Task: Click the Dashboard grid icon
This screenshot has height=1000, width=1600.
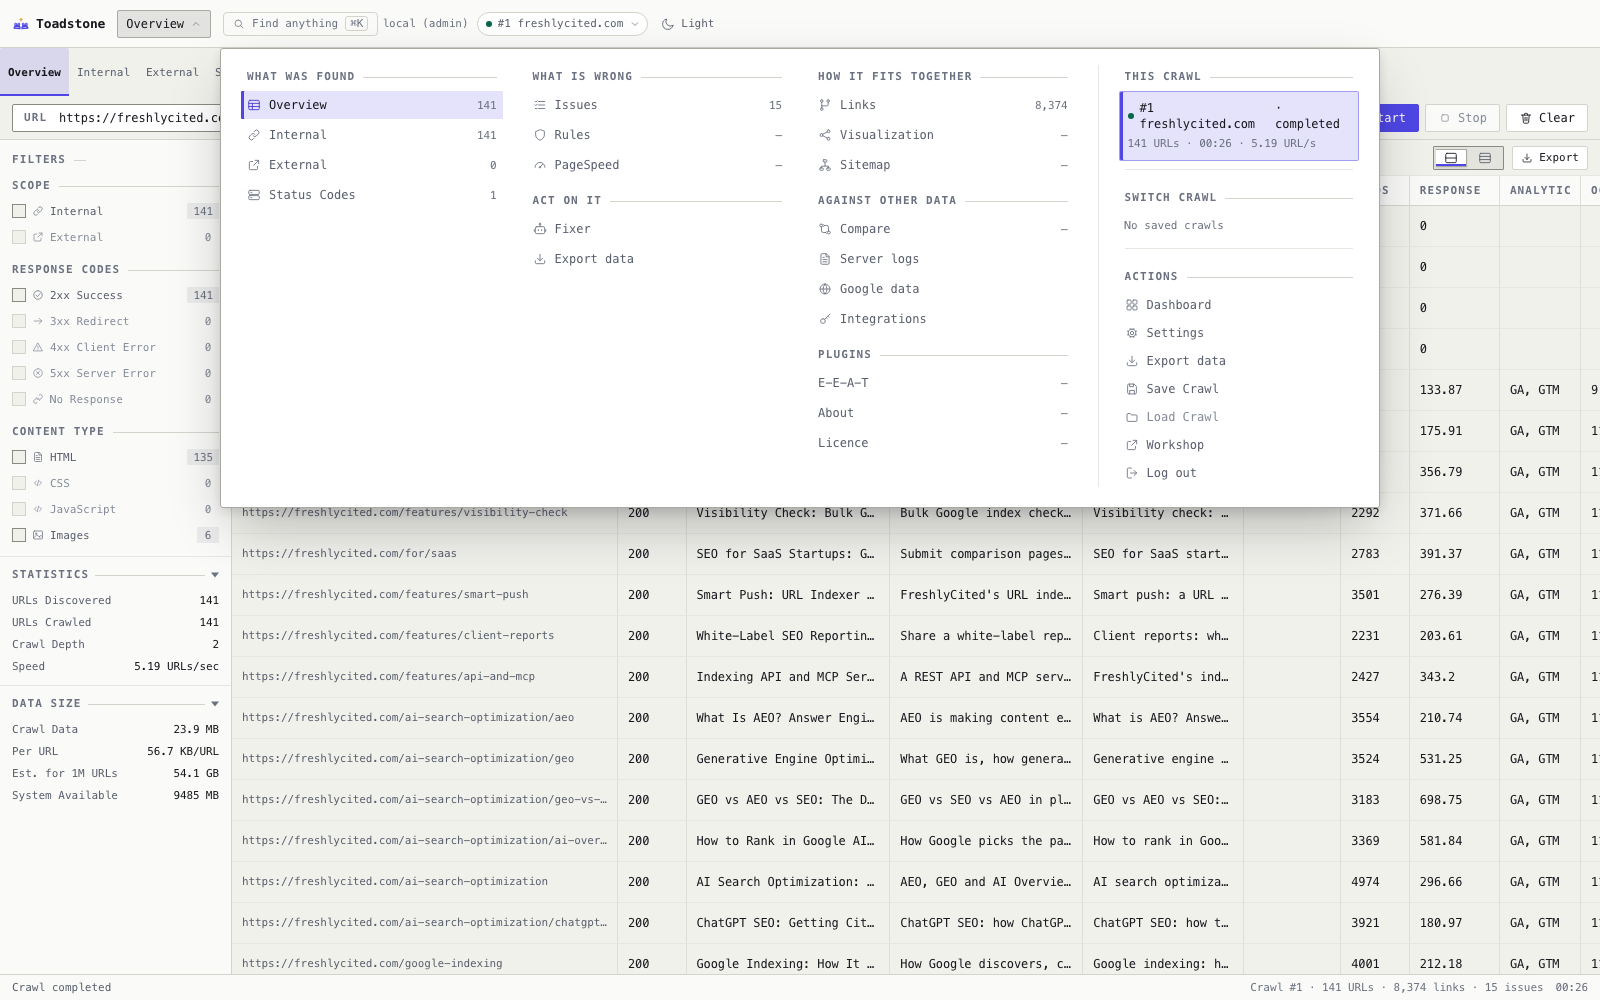Action: coord(1132,305)
